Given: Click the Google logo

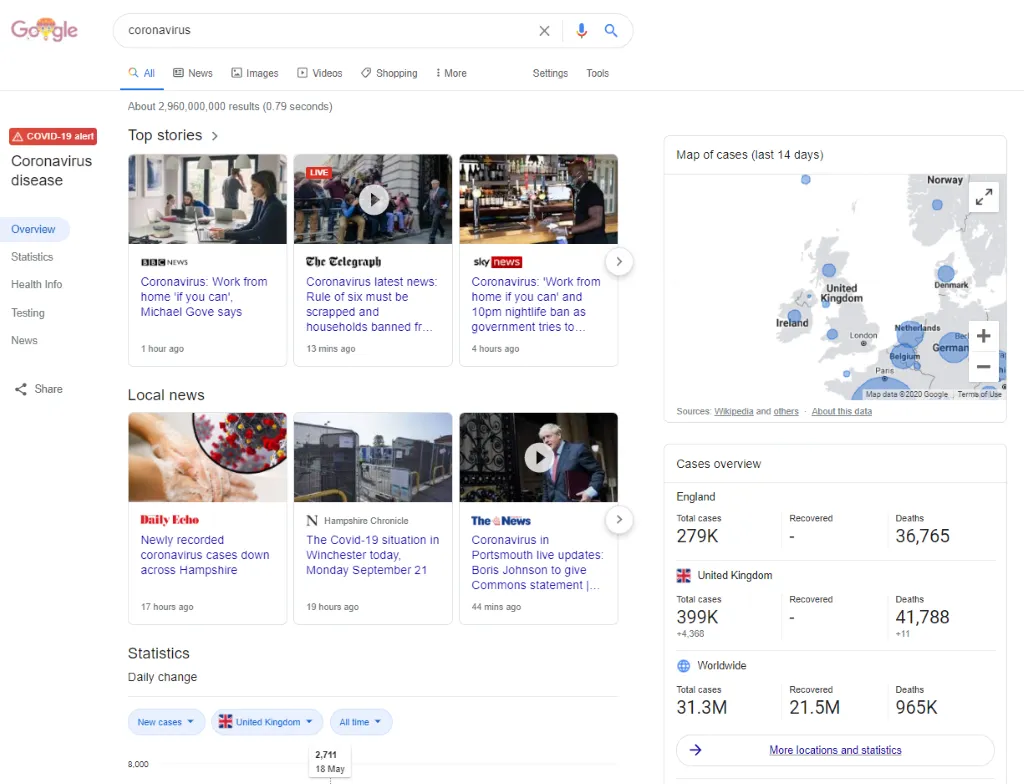Looking at the screenshot, I should click(44, 30).
